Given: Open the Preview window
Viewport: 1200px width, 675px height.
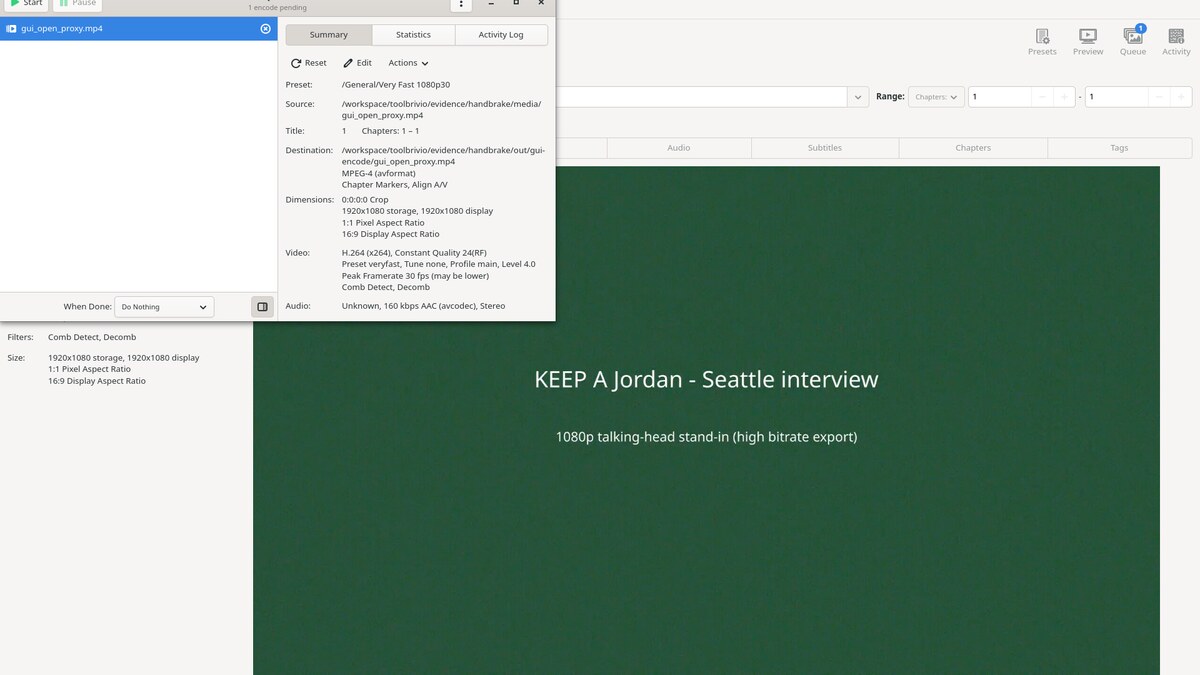Looking at the screenshot, I should (x=1088, y=42).
